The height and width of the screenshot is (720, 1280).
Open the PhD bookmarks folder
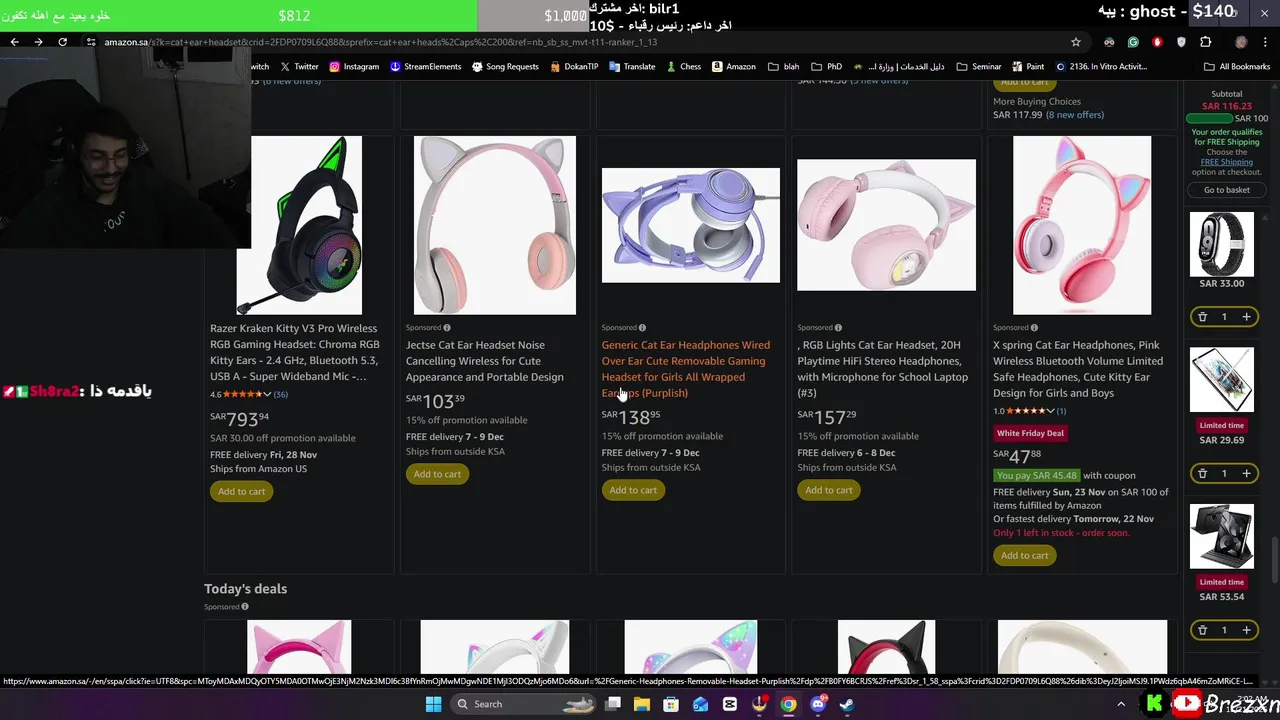[826, 67]
